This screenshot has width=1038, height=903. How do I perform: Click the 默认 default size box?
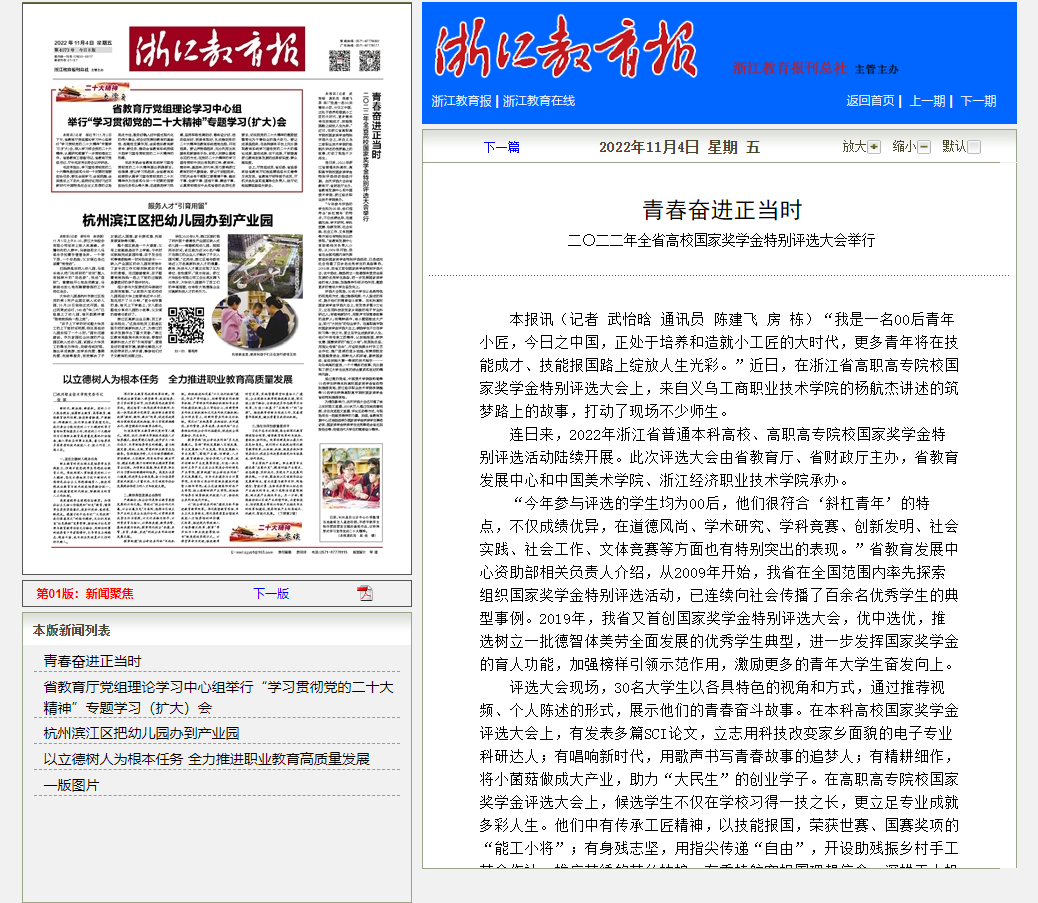click(974, 147)
